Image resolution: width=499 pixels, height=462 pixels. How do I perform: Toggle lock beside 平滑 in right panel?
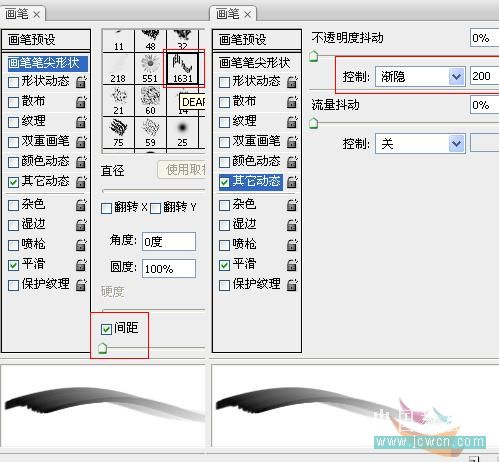click(x=292, y=265)
